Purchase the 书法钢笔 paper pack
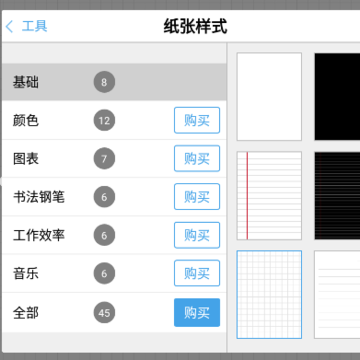Image resolution: width=360 pixels, height=360 pixels. point(197,197)
